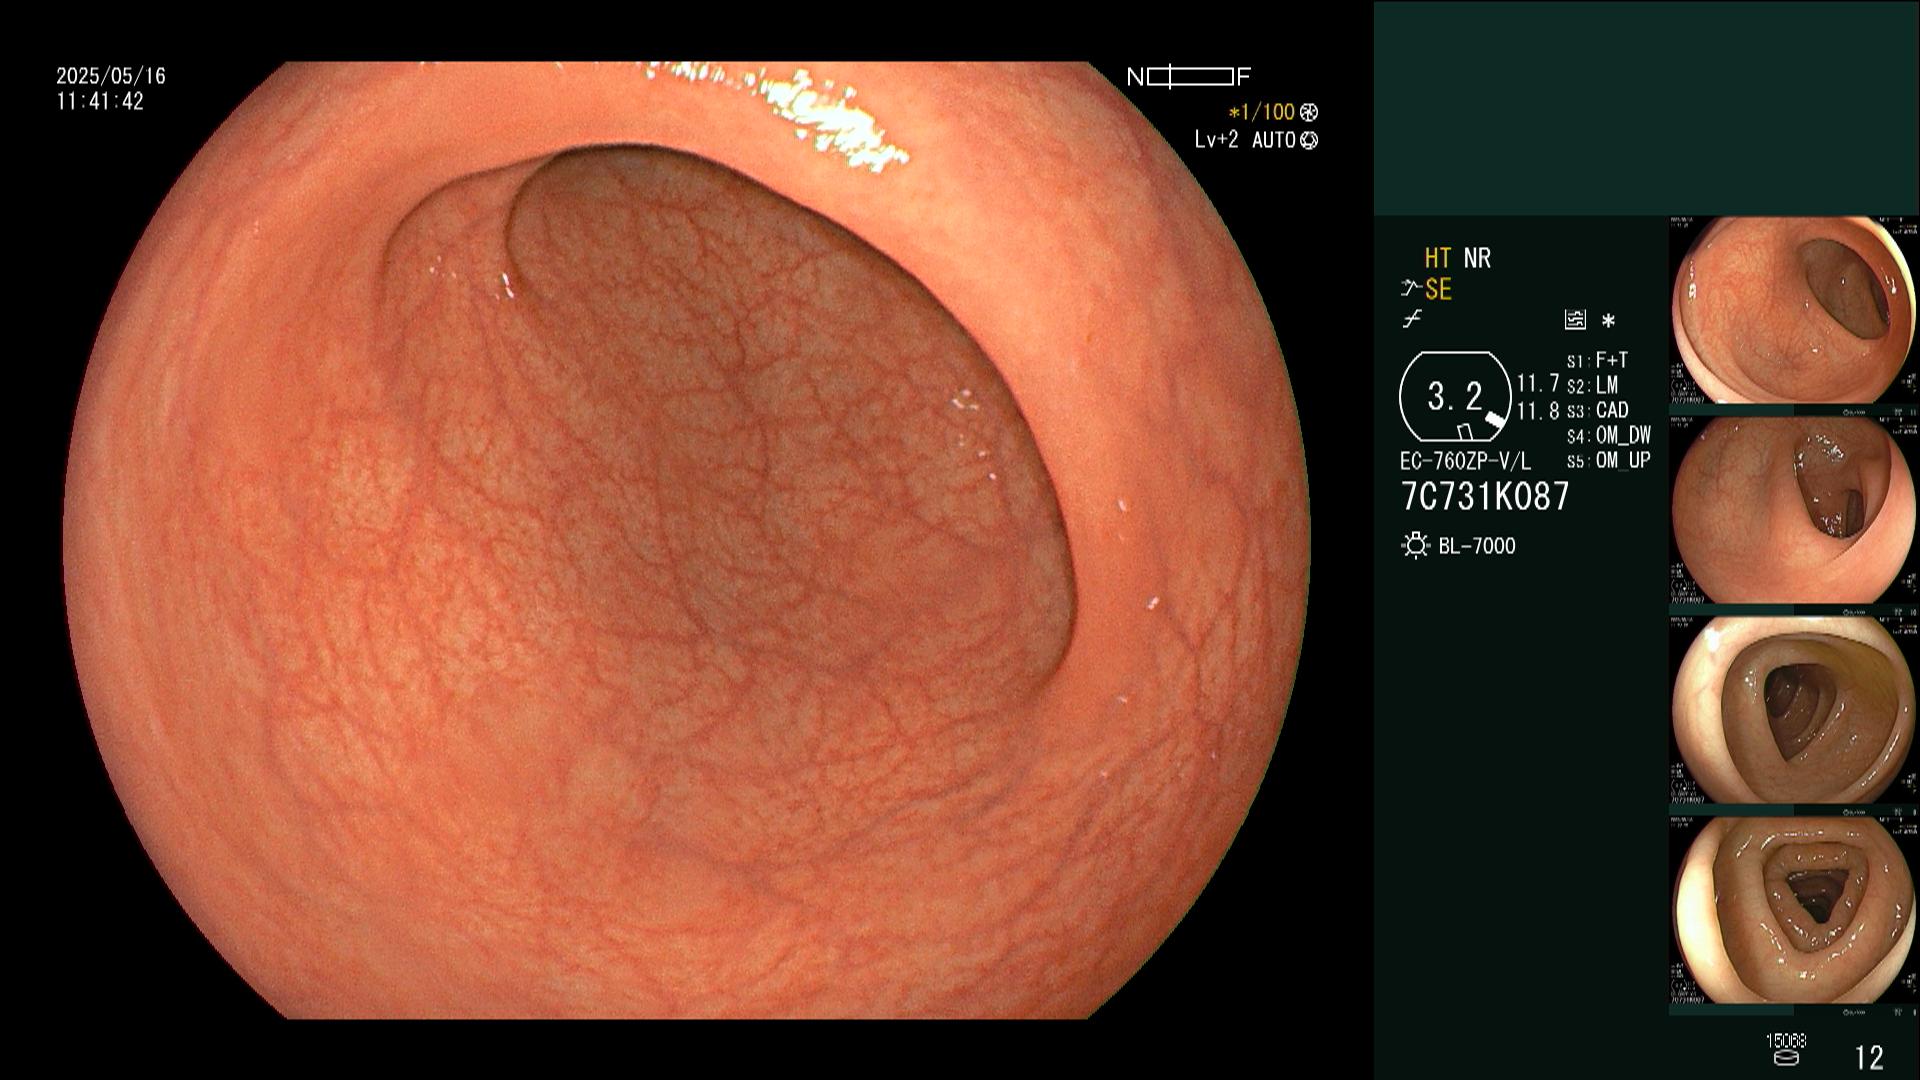Click the AUTO iris mode text
Viewport: 1920px width, 1080px height.
click(1273, 140)
